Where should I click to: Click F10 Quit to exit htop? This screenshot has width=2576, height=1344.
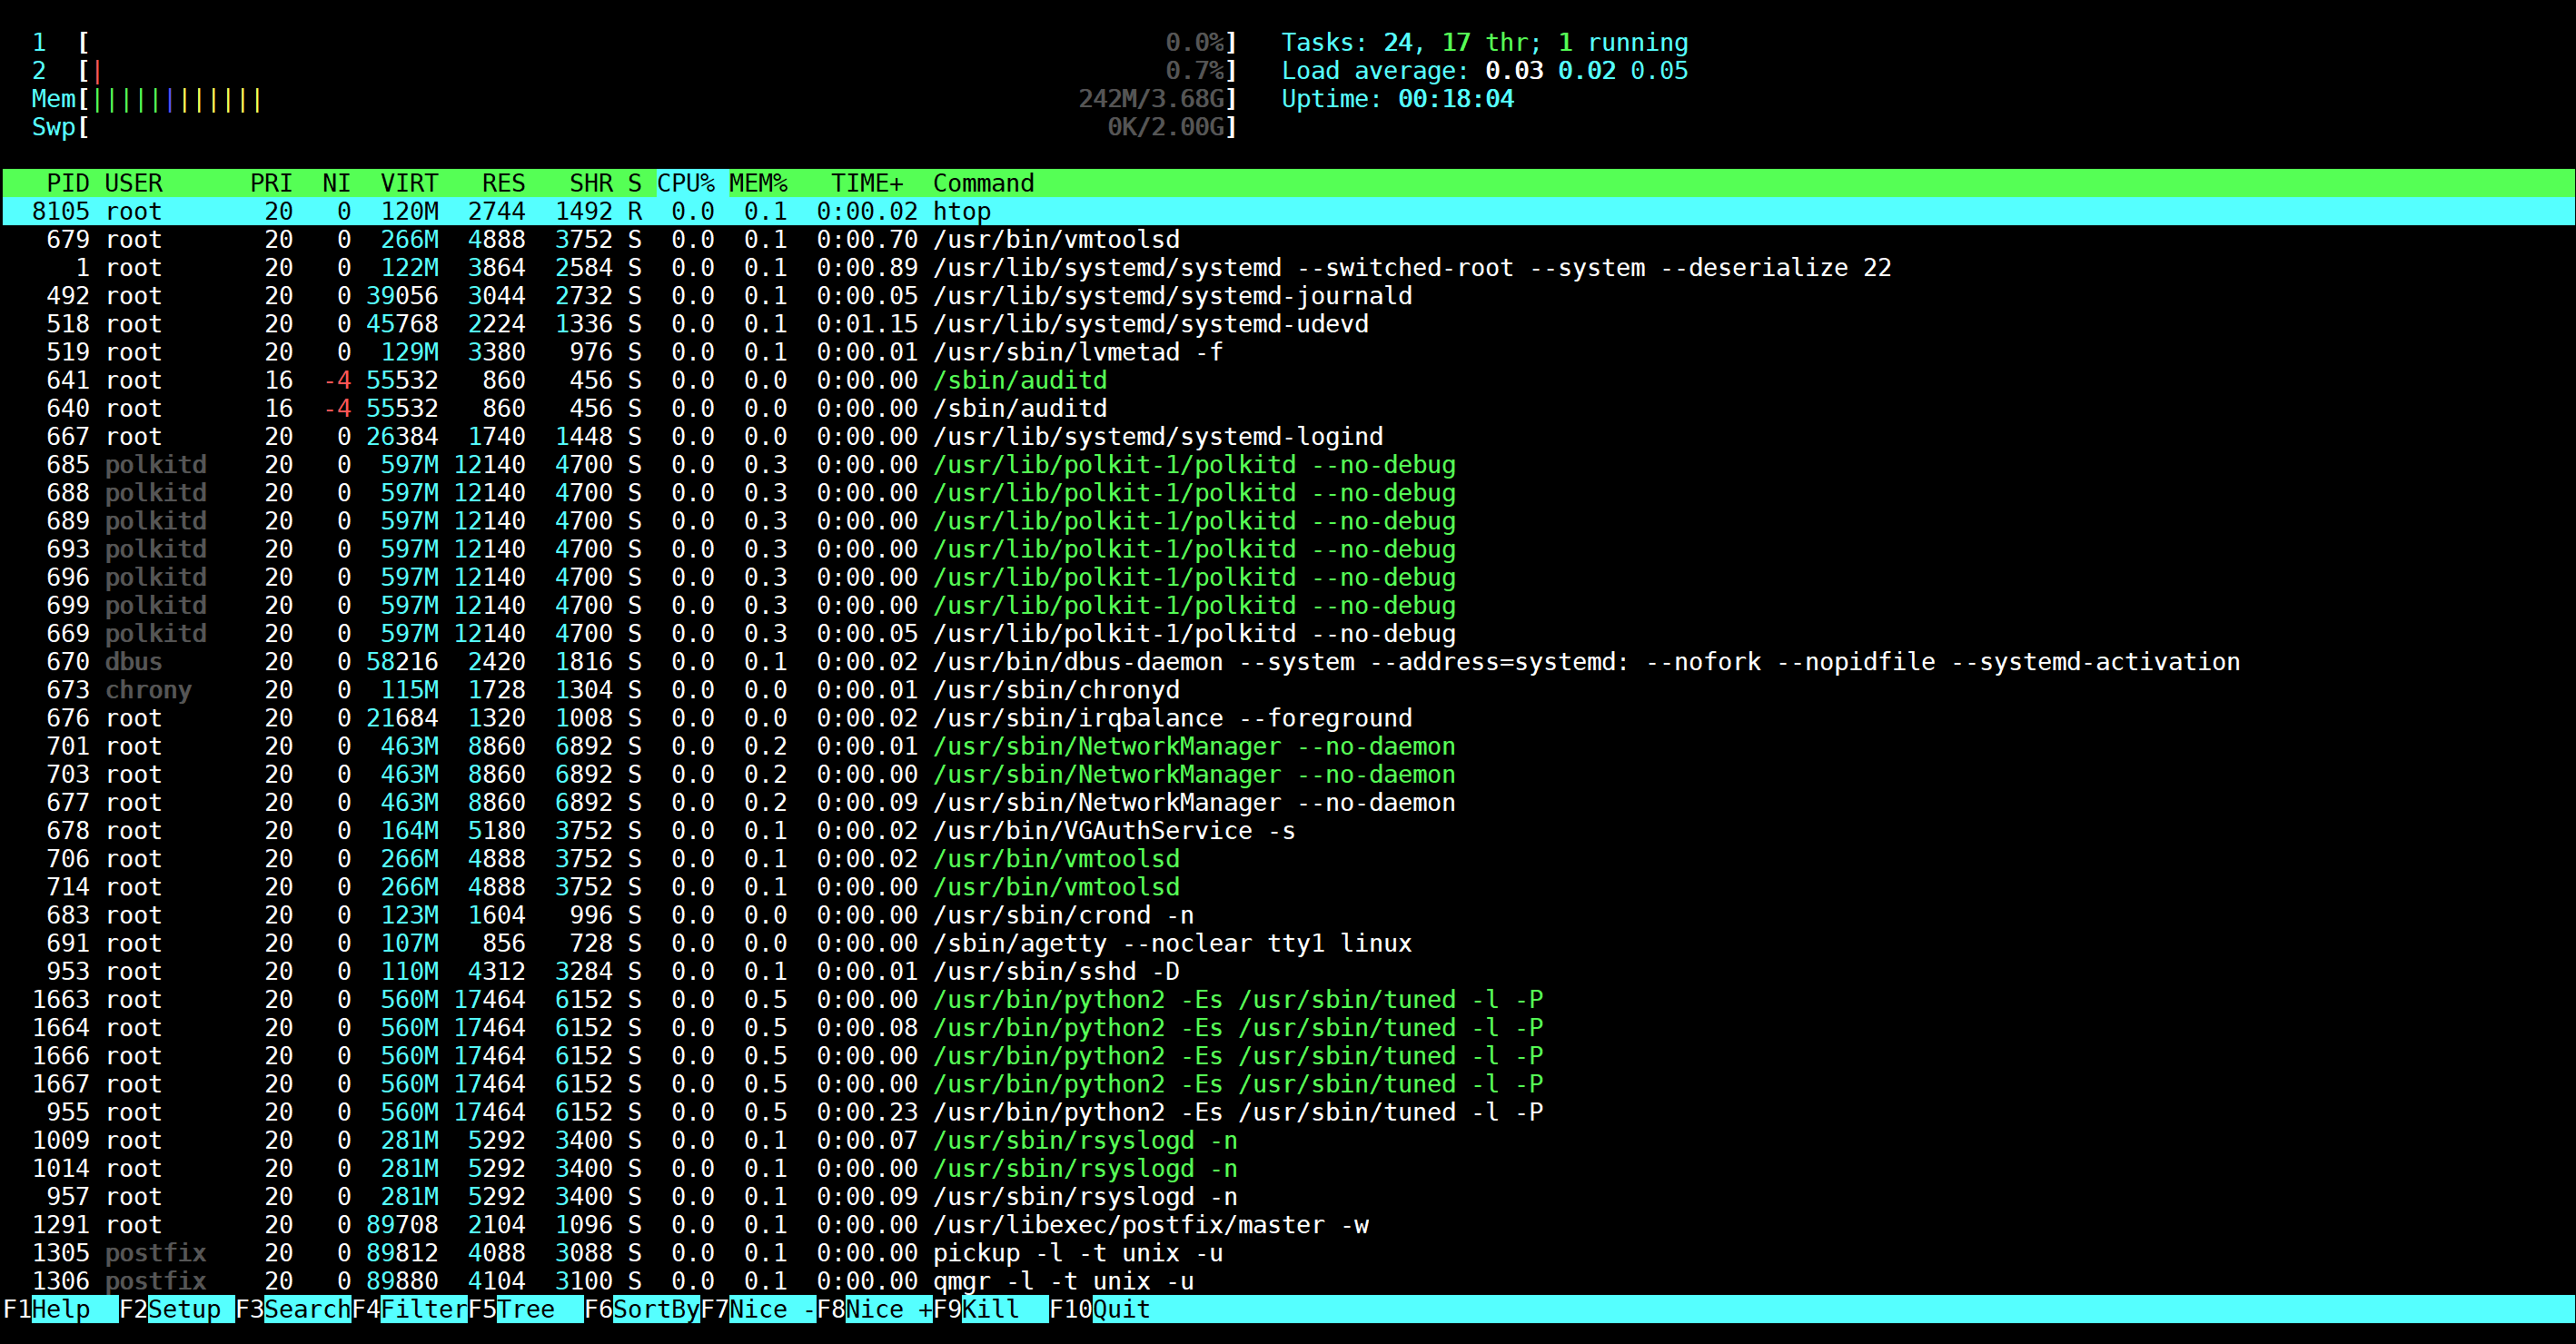click(1120, 1309)
